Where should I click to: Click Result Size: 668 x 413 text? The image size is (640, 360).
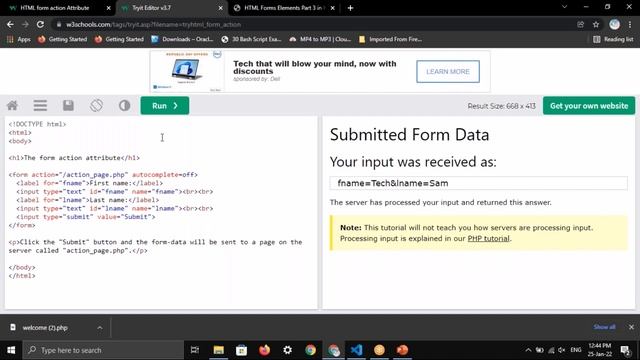tap(501, 106)
